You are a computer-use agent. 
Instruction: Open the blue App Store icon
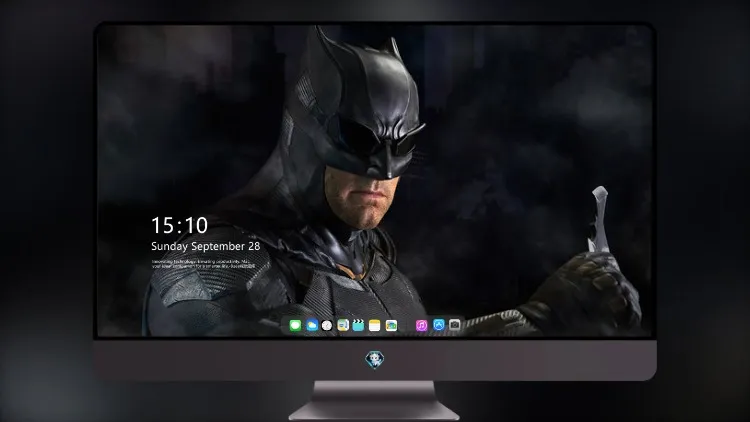pyautogui.click(x=439, y=325)
